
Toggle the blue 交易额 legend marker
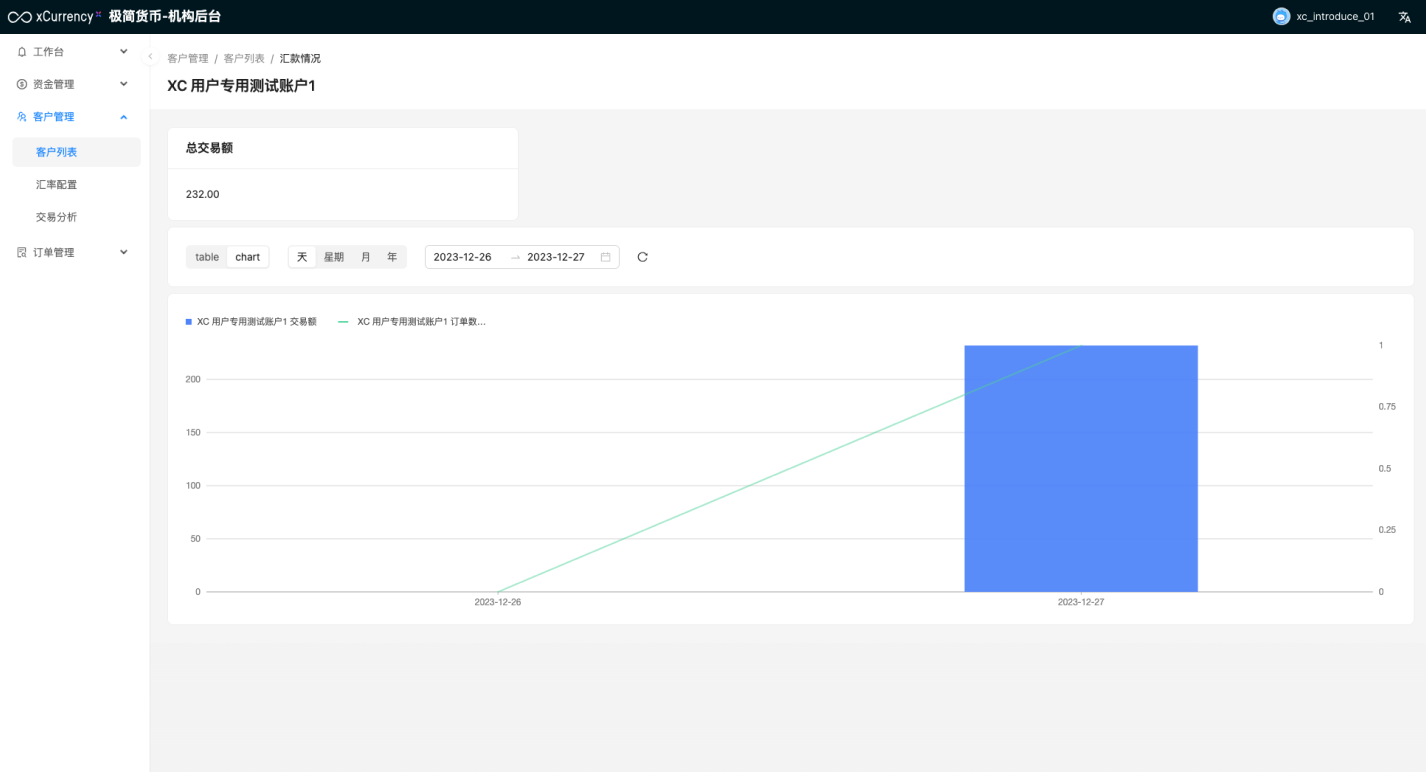[x=188, y=322]
